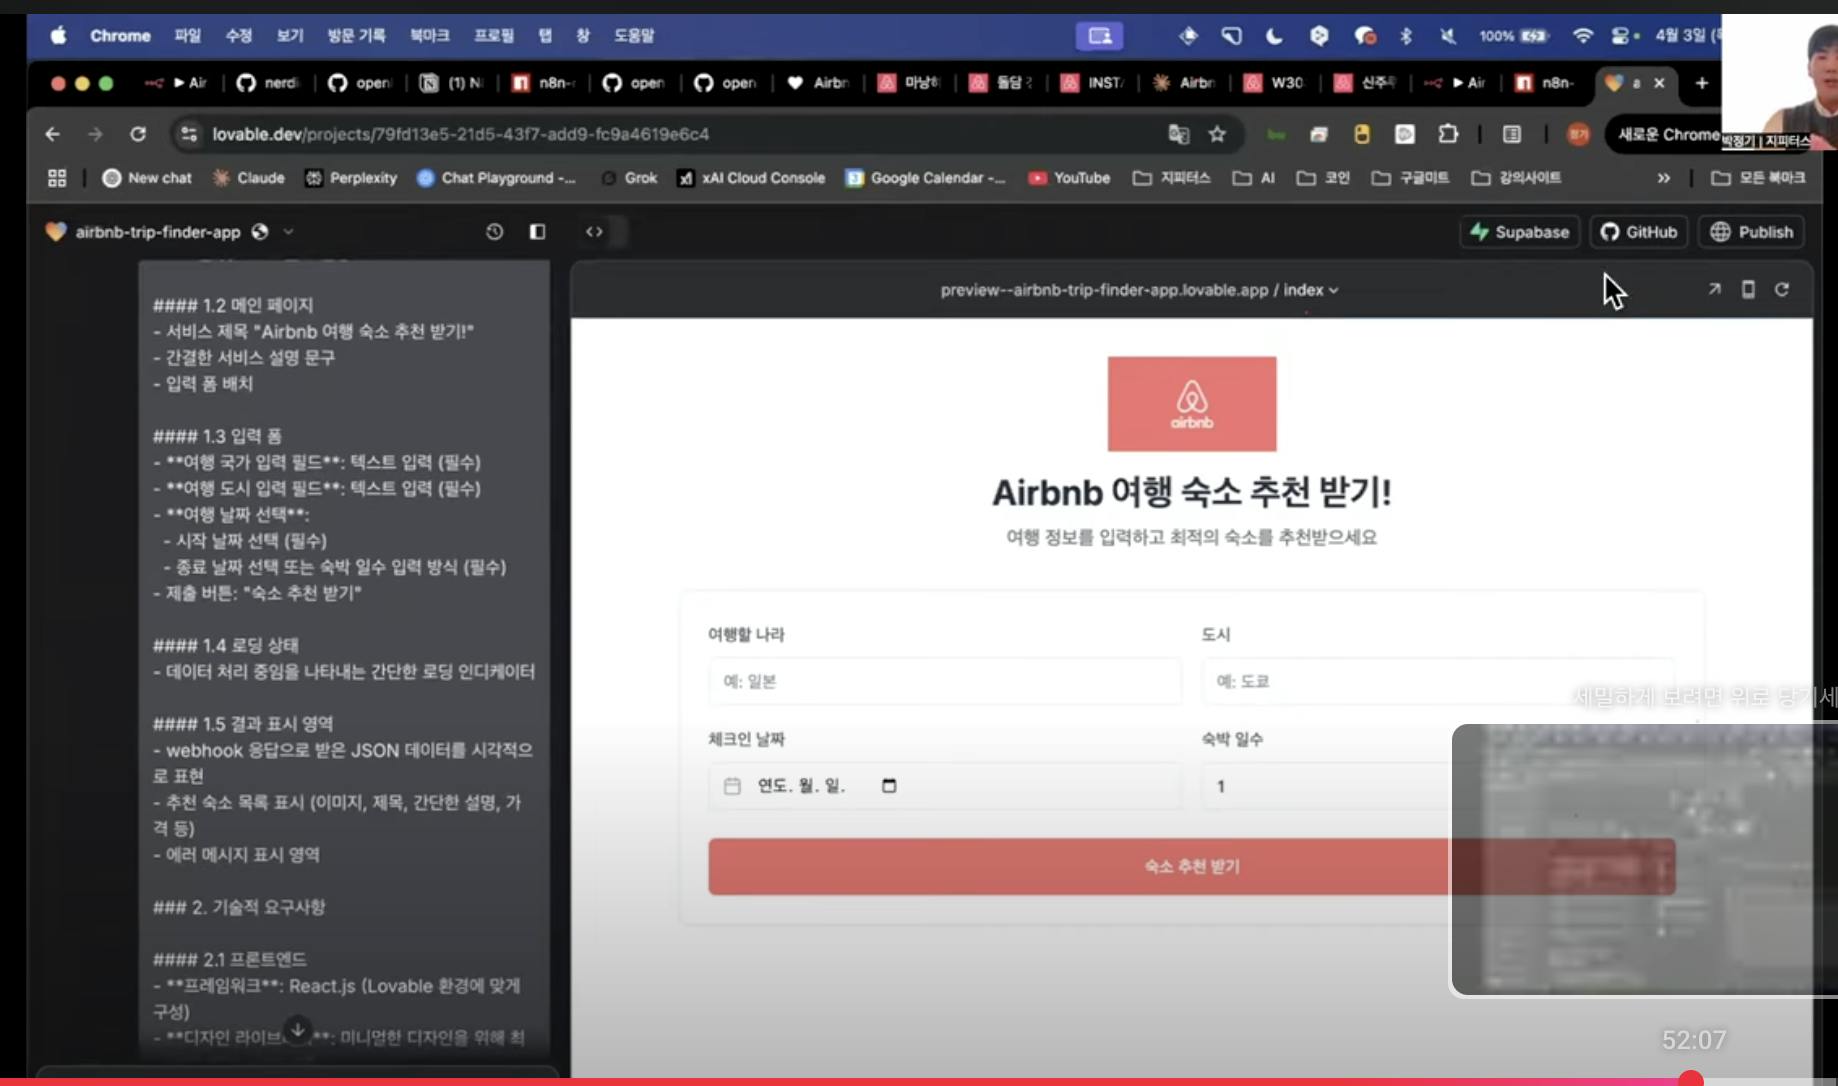This screenshot has width=1838, height=1086.
Task: Refresh the Lovable preview pane
Action: click(x=1781, y=289)
